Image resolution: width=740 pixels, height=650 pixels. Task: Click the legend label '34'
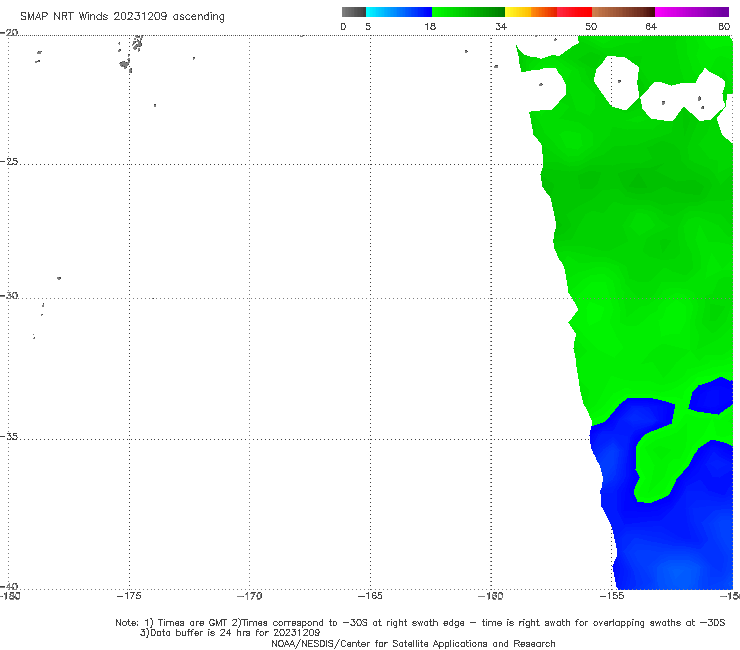(x=501, y=27)
